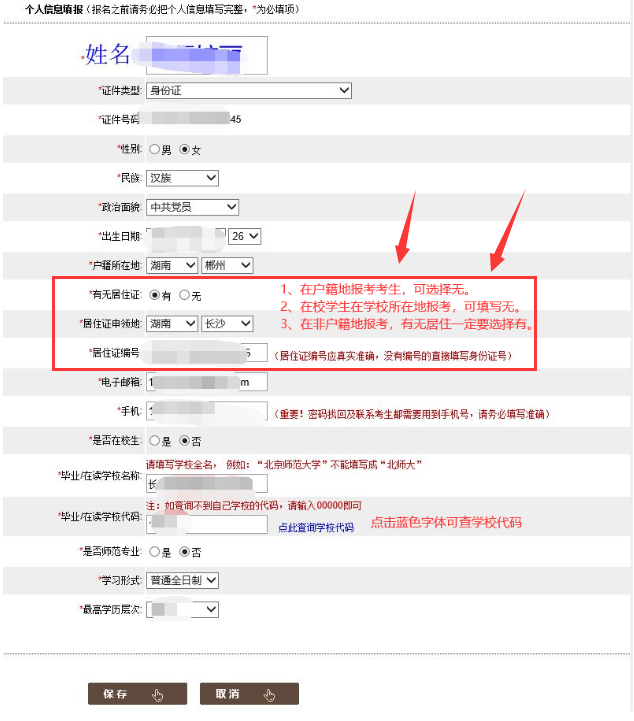Click the 居住证编号 input field

207,353
